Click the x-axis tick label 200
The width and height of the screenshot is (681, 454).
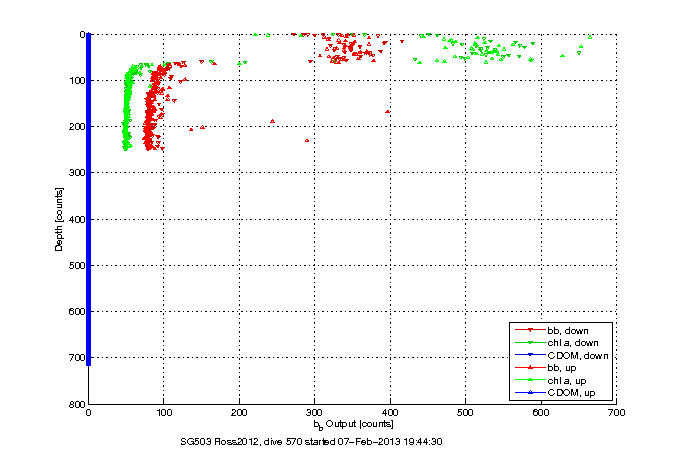coord(239,413)
